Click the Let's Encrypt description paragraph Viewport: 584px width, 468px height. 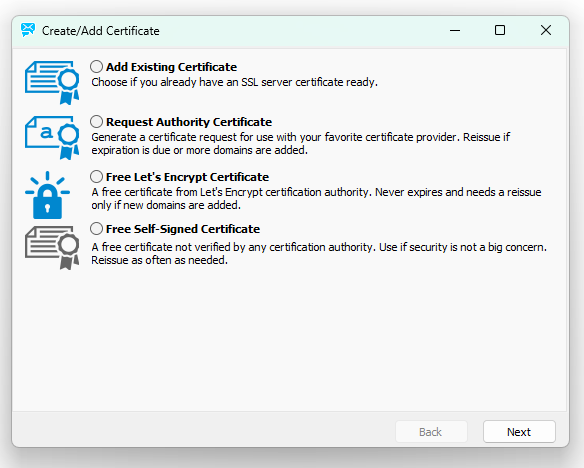[316, 198]
